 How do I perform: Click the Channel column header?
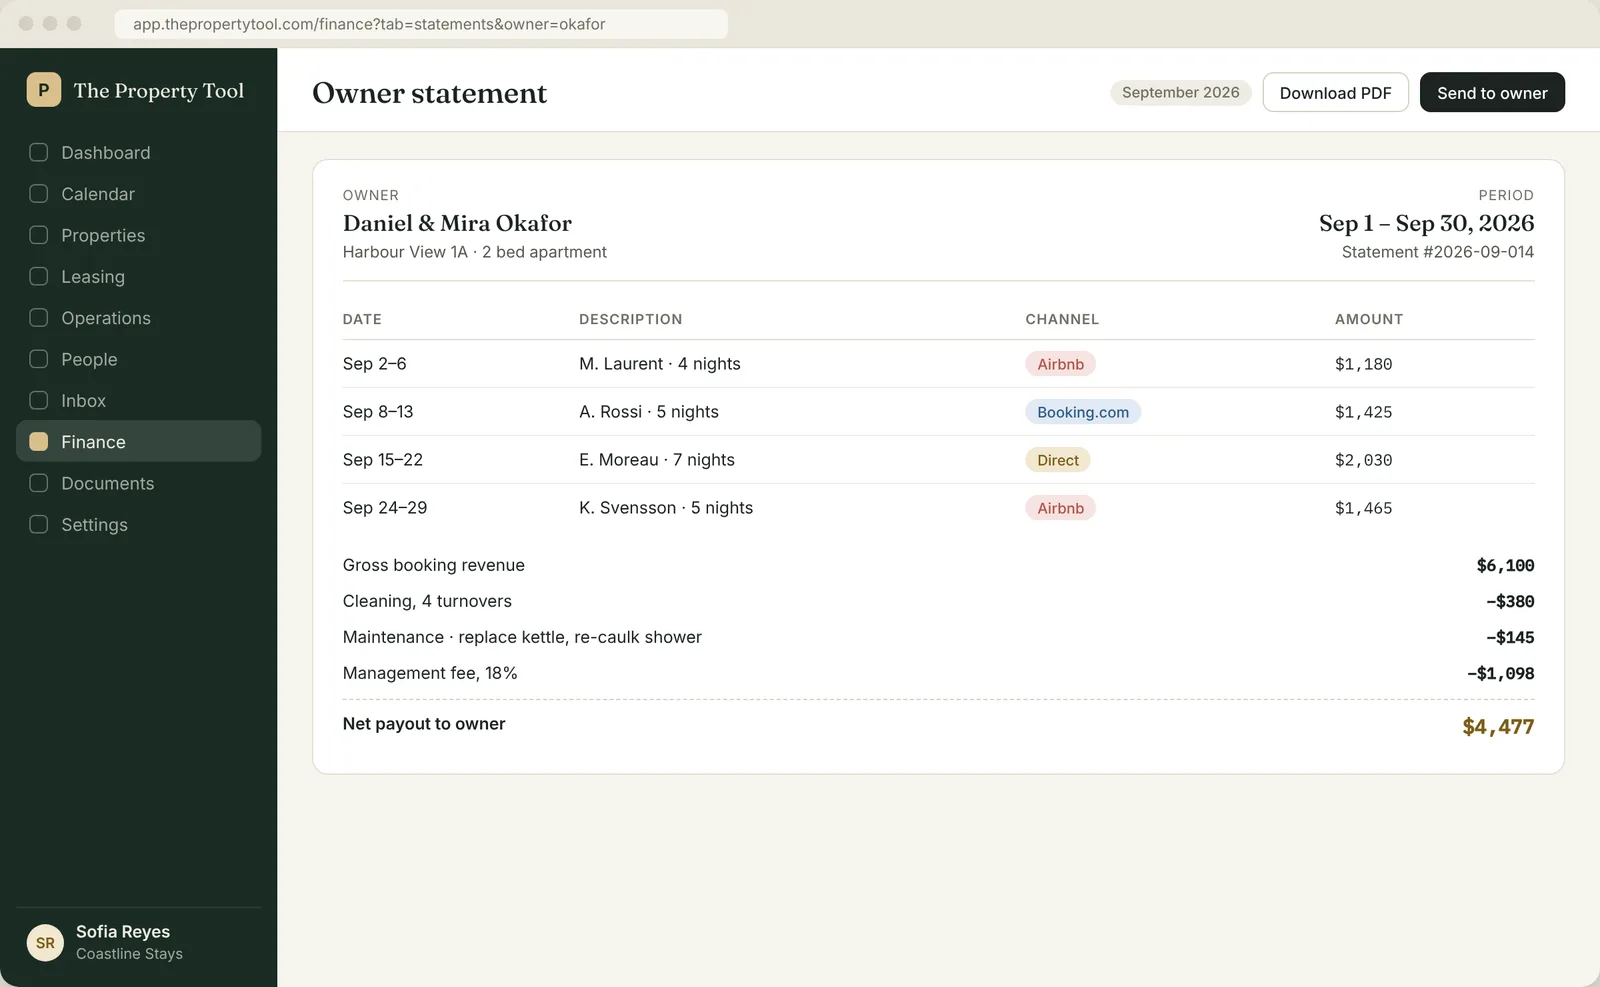click(x=1062, y=319)
